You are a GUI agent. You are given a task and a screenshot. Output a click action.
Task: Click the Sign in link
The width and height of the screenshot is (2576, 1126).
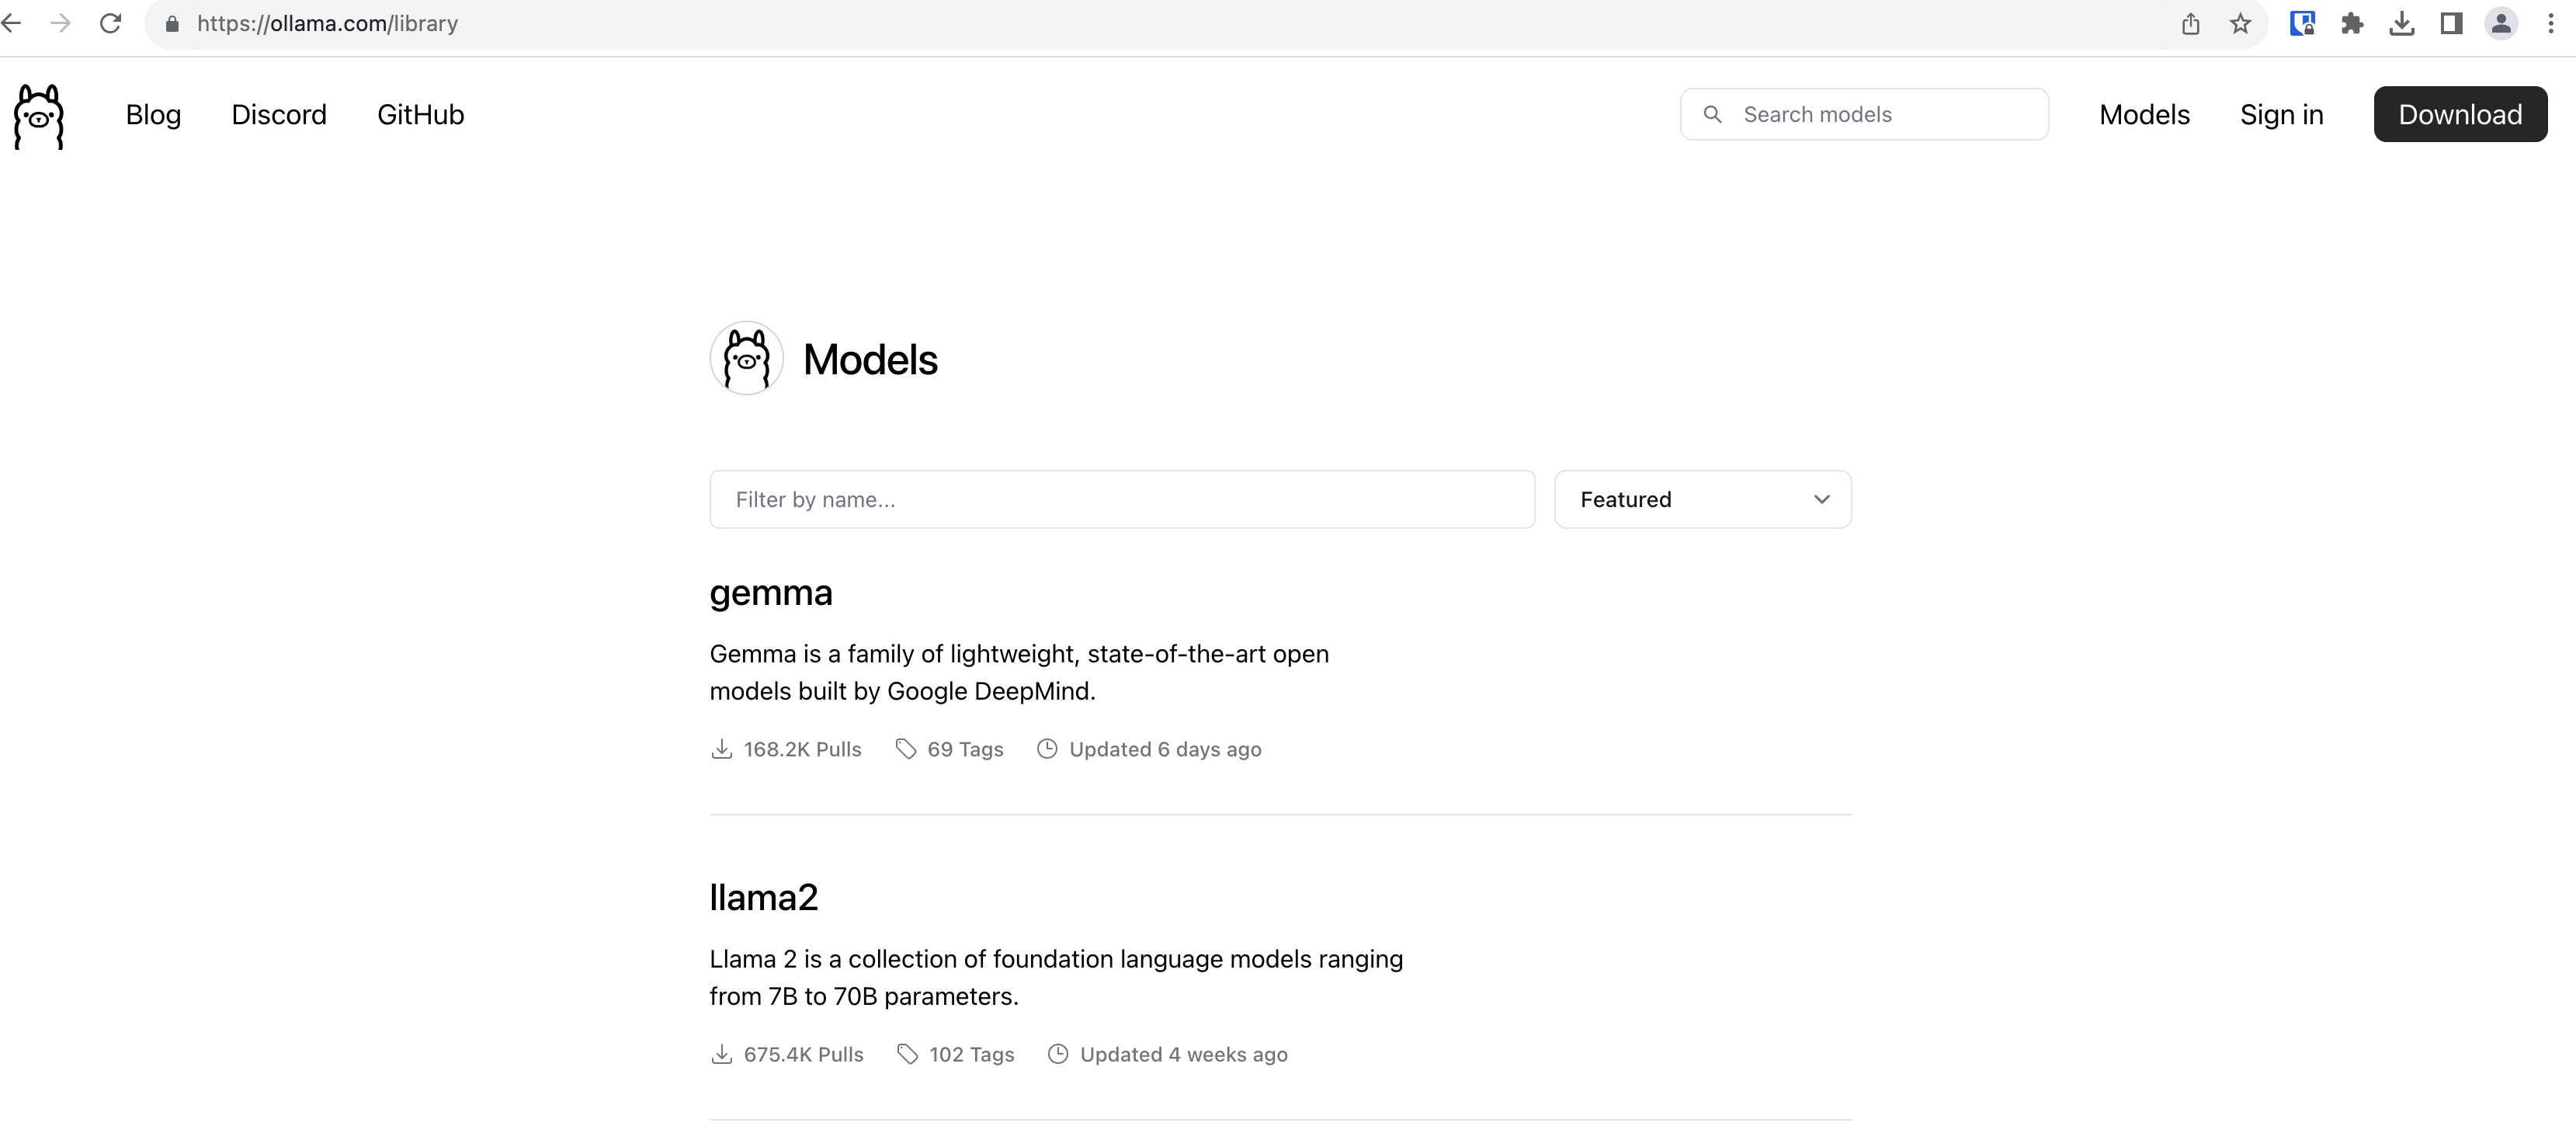[2281, 115]
